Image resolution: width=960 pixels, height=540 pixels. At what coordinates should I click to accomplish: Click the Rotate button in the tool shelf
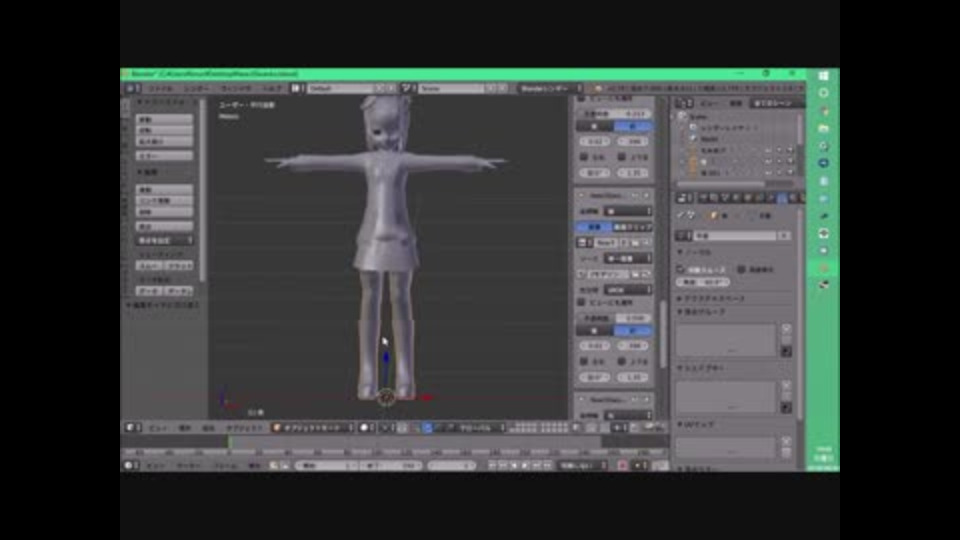coord(164,130)
